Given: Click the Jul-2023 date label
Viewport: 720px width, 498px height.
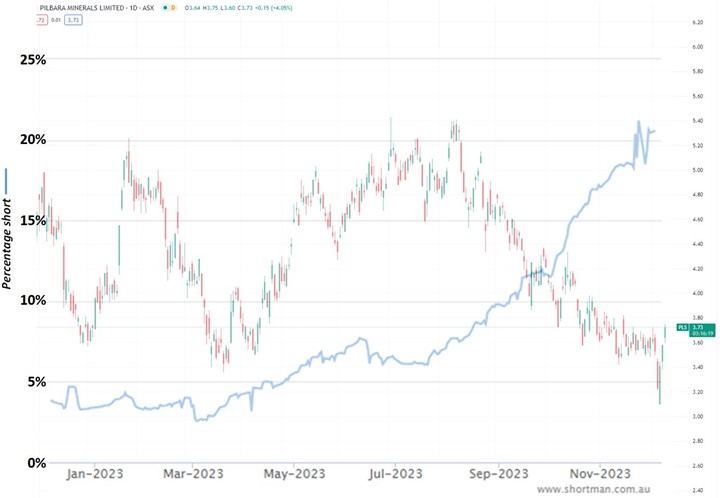Looking at the screenshot, I should (393, 473).
